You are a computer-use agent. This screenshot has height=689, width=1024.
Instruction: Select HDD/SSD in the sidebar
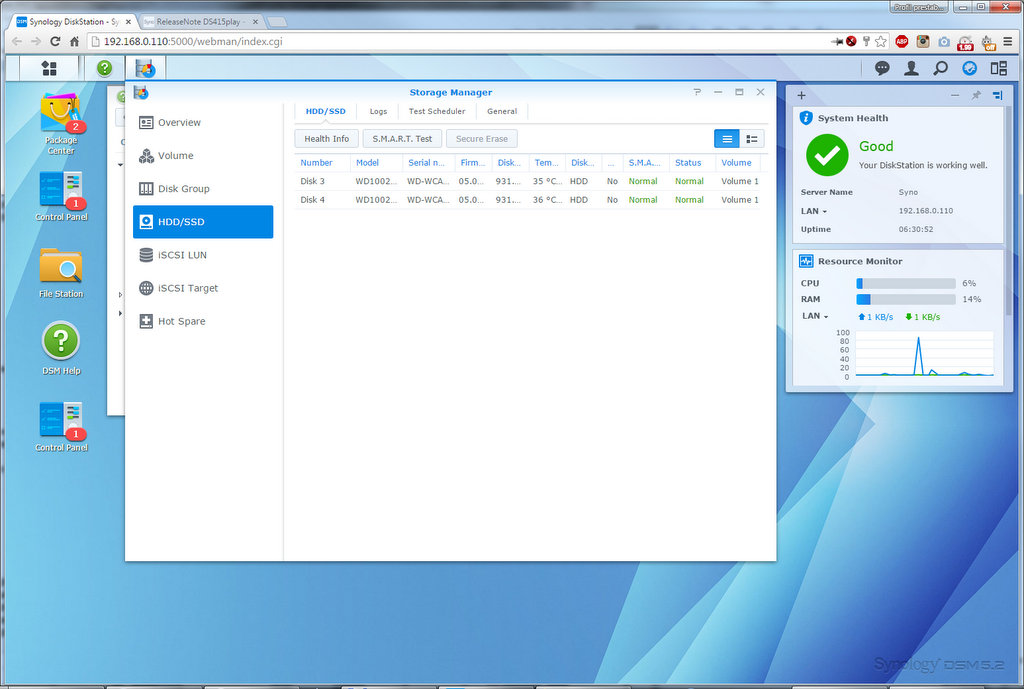(203, 222)
